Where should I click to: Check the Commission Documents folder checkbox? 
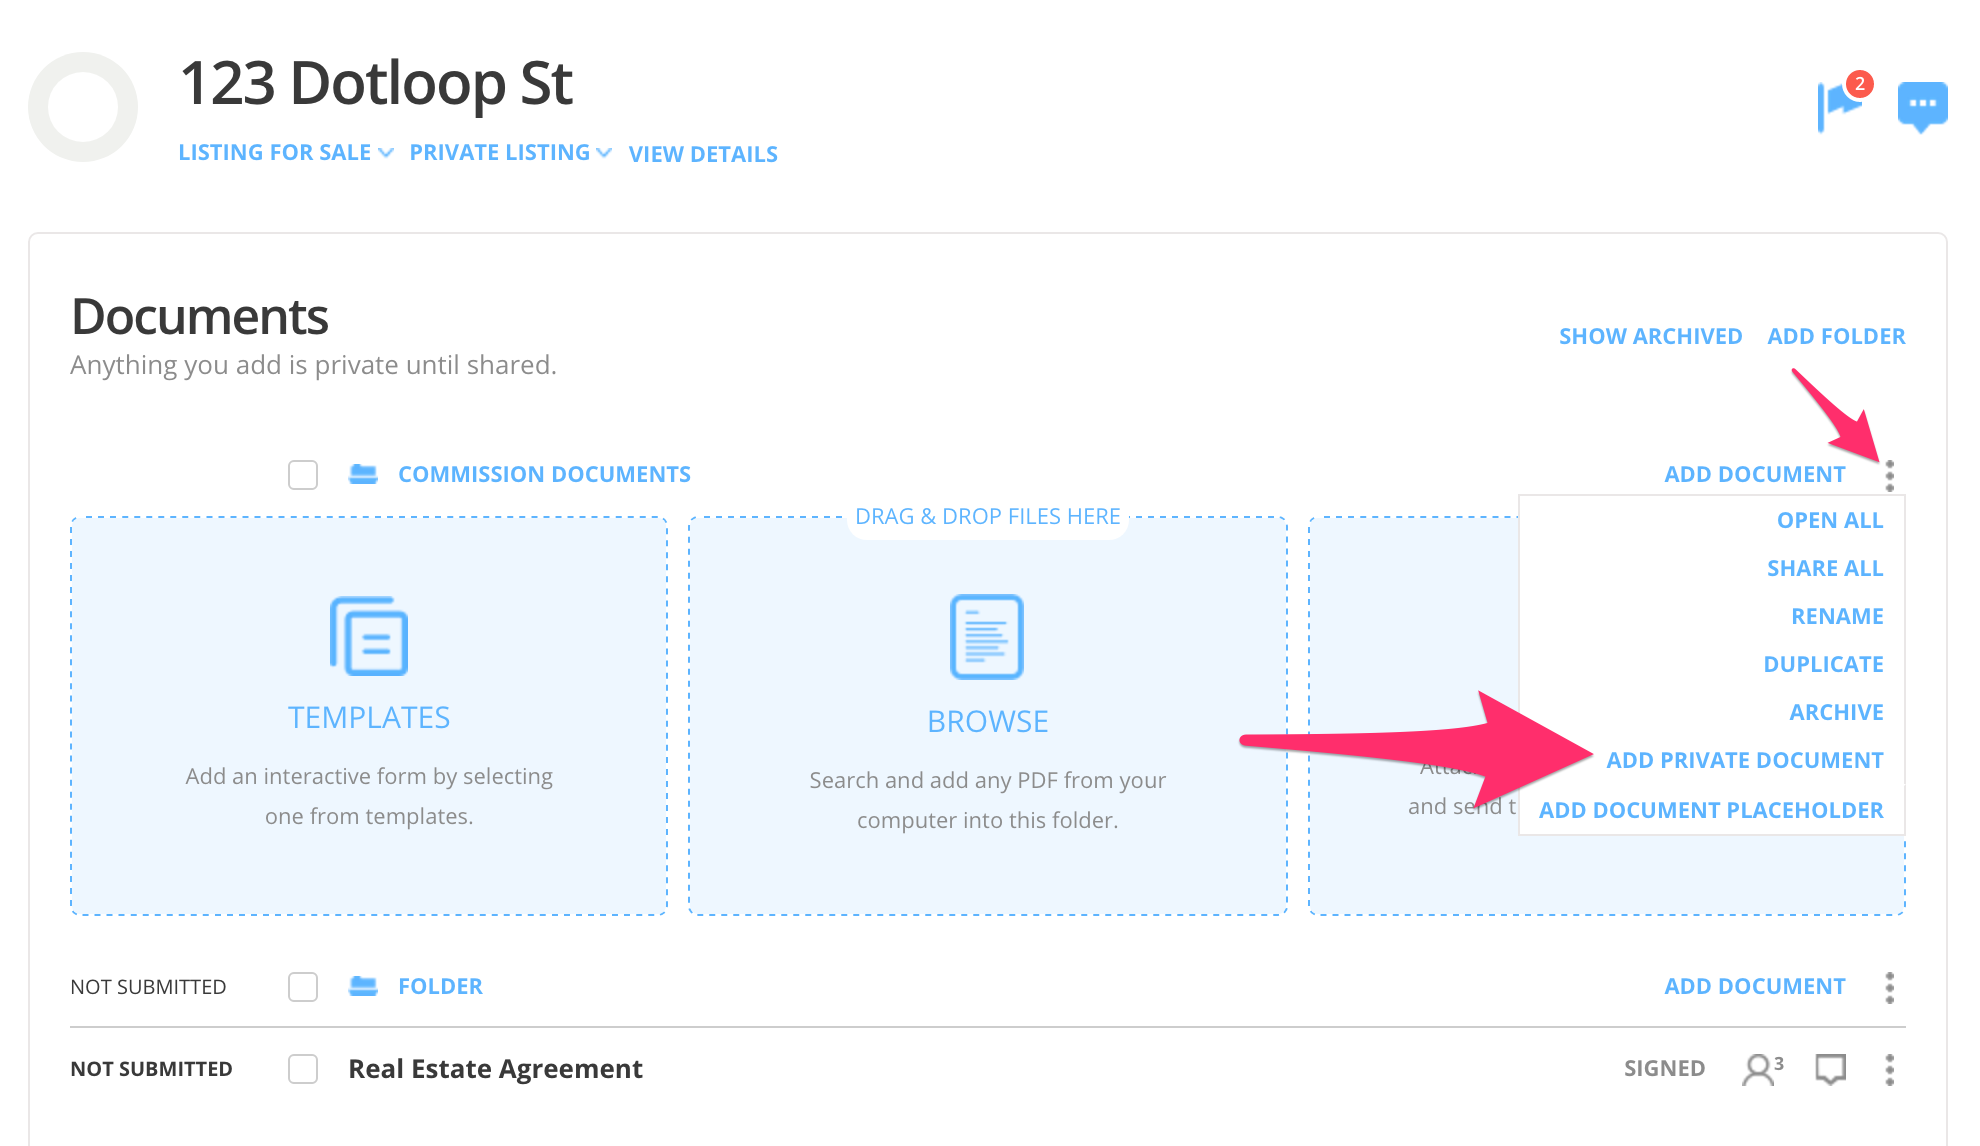click(x=303, y=474)
